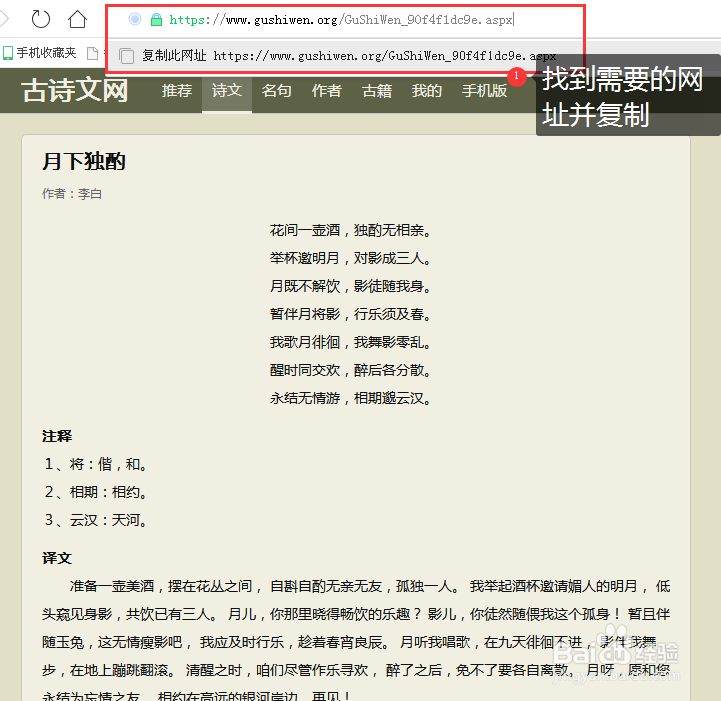Image resolution: width=721 pixels, height=701 pixels.
Task: Open the 古籍 navigation tab
Action: coord(377,91)
